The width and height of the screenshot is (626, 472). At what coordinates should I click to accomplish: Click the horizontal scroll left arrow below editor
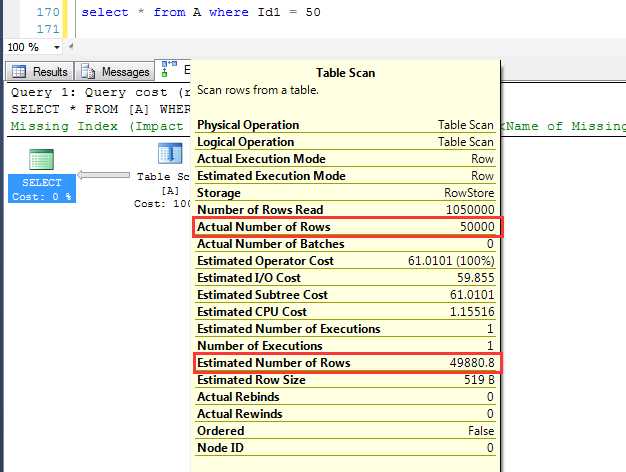tap(71, 46)
